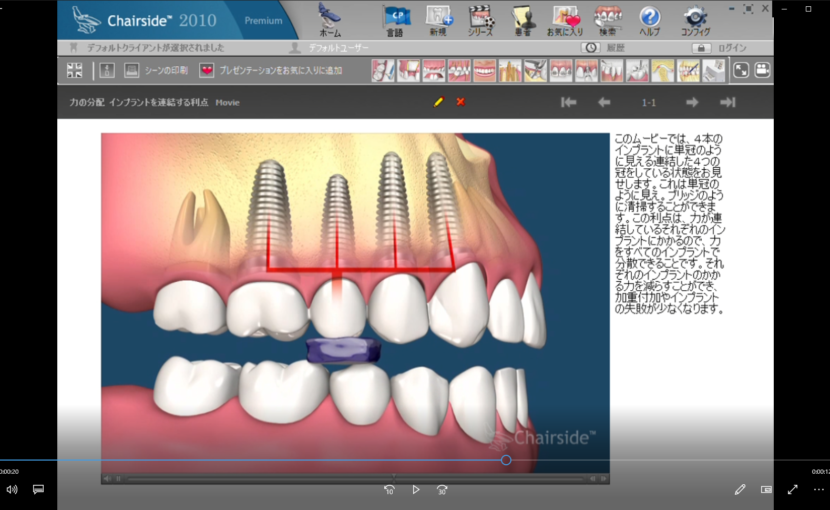Click the blue seek handle on progress bar
Image resolution: width=830 pixels, height=510 pixels.
(x=506, y=460)
